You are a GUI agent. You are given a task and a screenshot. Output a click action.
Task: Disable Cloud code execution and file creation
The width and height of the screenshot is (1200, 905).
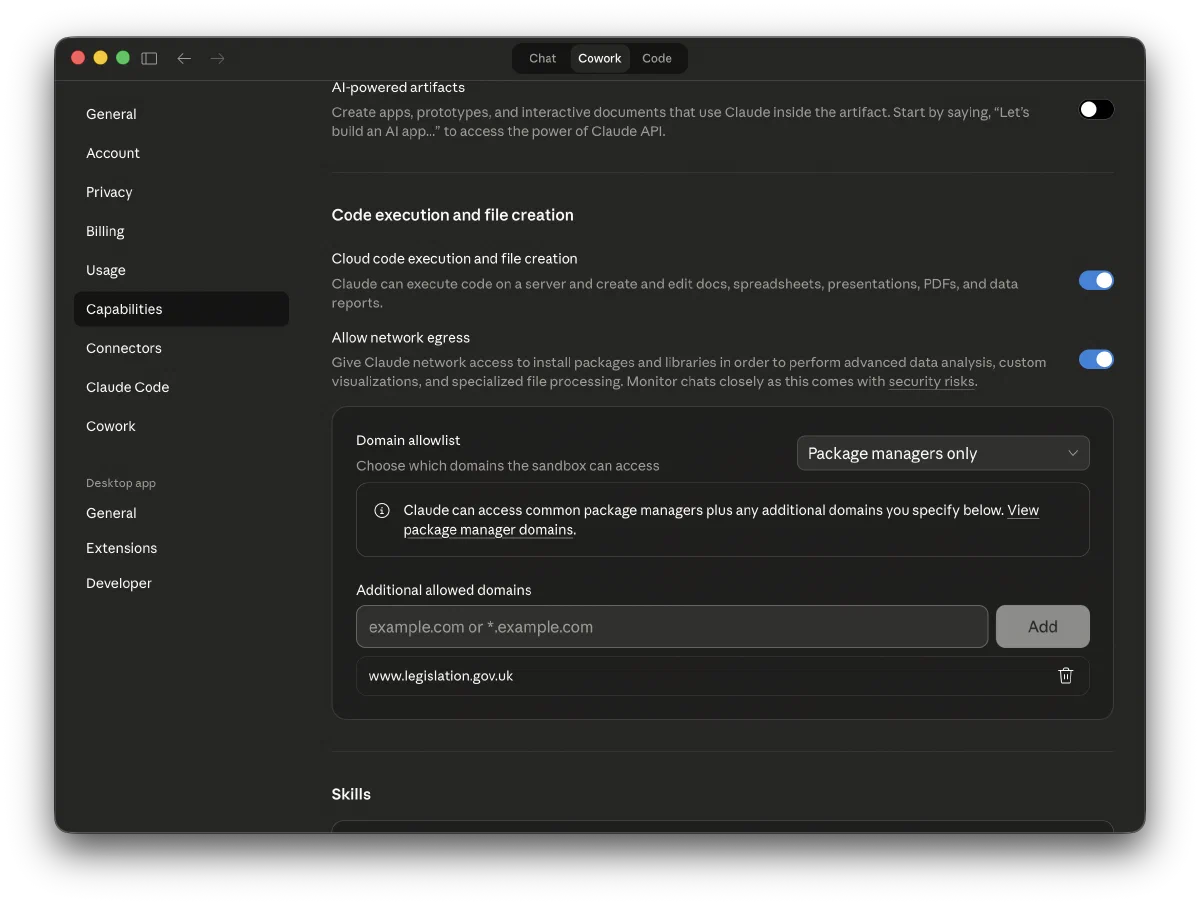[x=1095, y=281]
